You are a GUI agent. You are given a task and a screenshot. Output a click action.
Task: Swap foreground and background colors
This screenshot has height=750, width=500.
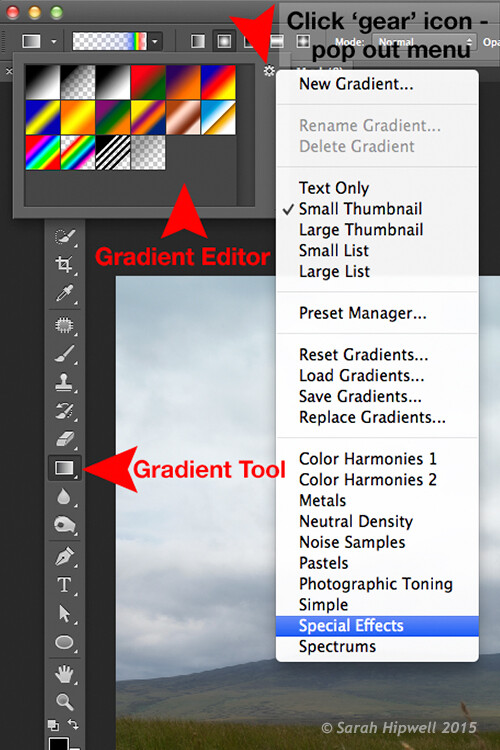(73, 724)
